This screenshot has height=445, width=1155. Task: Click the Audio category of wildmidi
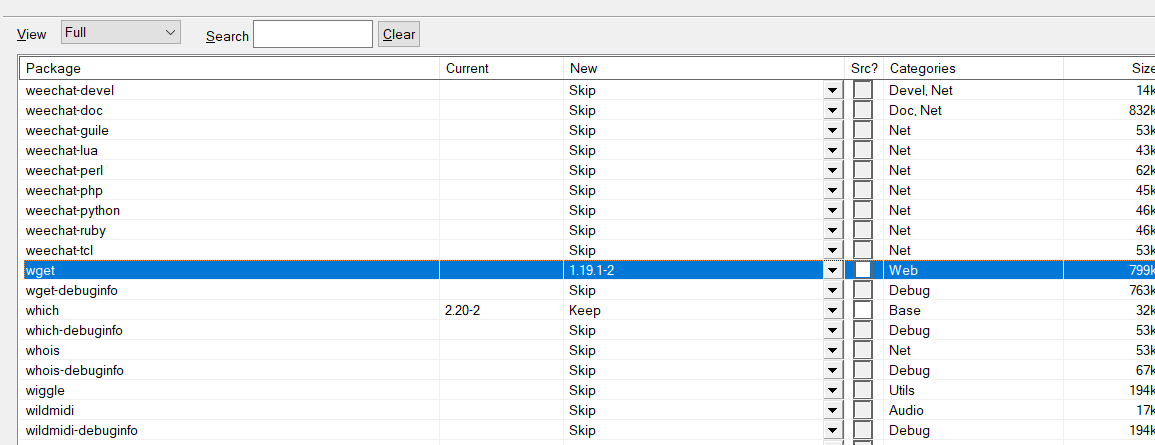pyautogui.click(x=906, y=410)
